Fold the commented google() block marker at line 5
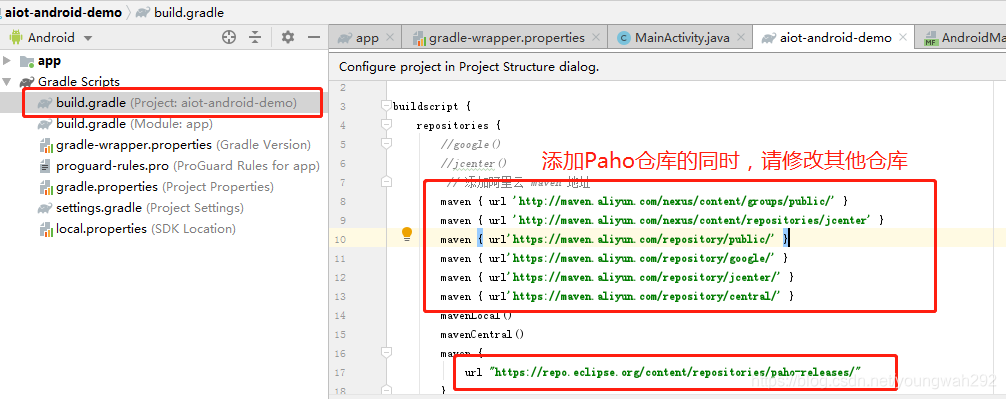 [x=386, y=144]
